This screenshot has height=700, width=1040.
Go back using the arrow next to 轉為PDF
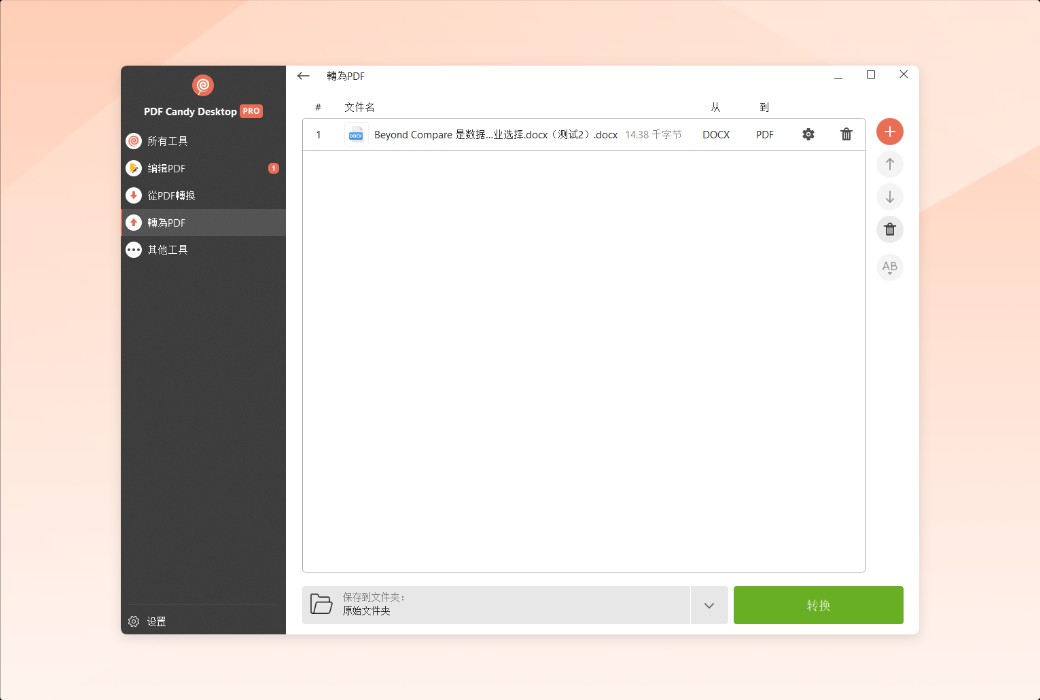click(303, 75)
